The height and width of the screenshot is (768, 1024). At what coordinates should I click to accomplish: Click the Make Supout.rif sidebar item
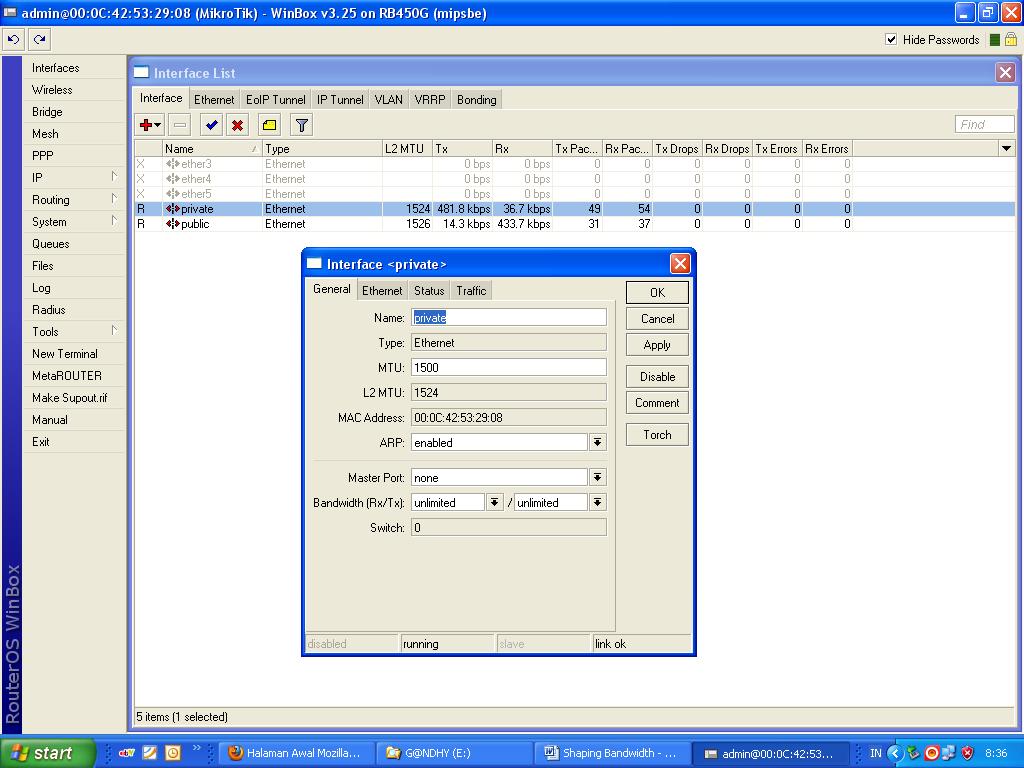pyautogui.click(x=74, y=397)
